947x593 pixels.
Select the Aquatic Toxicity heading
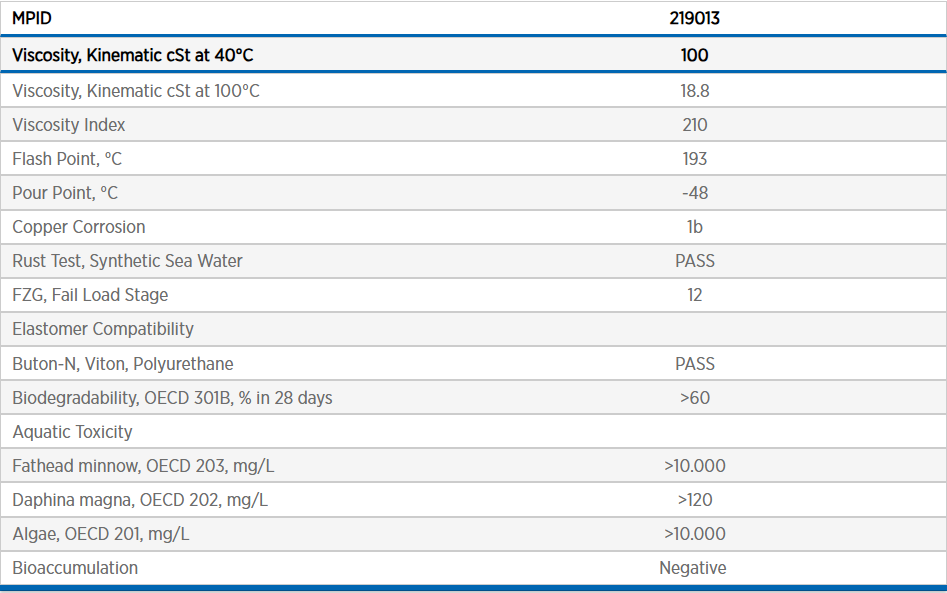pos(72,432)
